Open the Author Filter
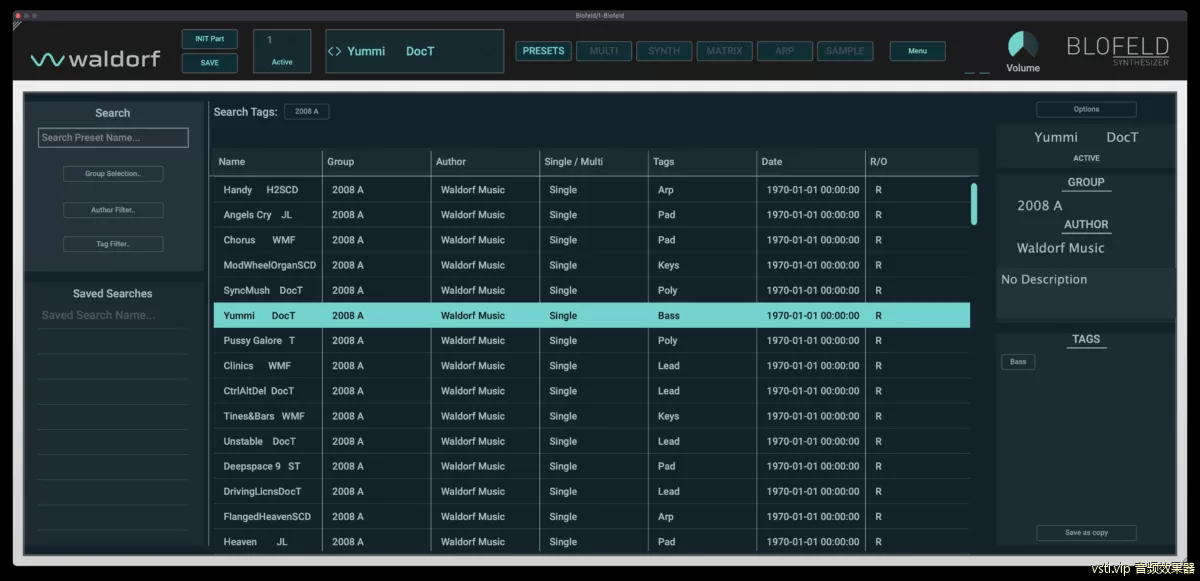 [x=113, y=210]
